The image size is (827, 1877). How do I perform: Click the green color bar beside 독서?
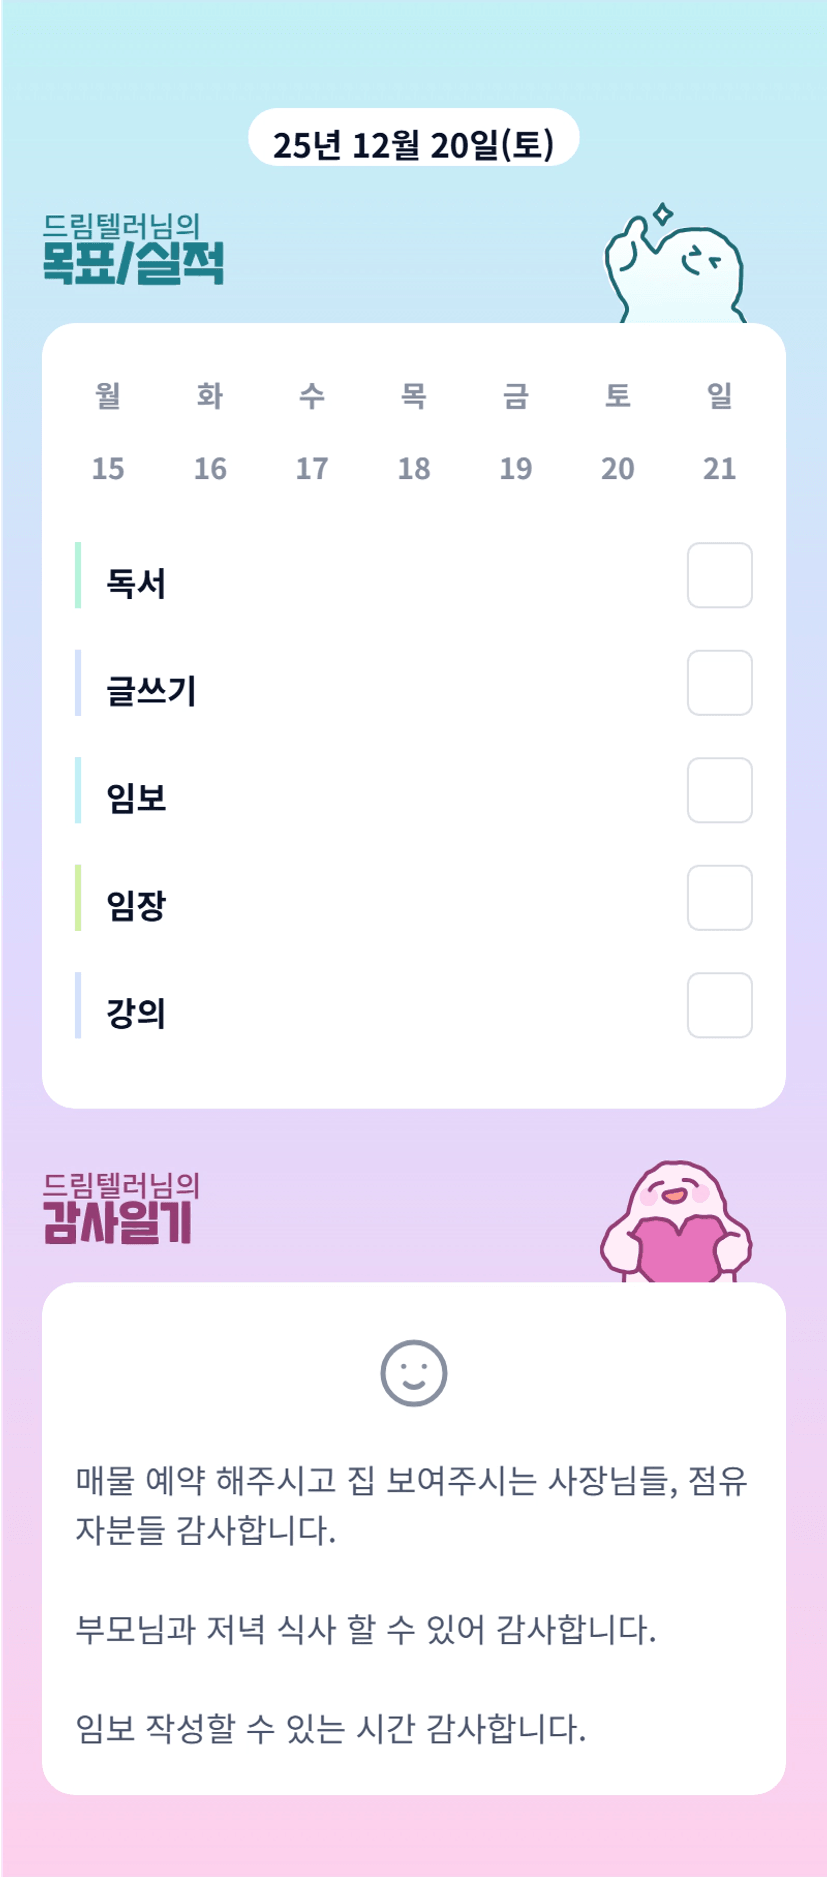pyautogui.click(x=78, y=575)
